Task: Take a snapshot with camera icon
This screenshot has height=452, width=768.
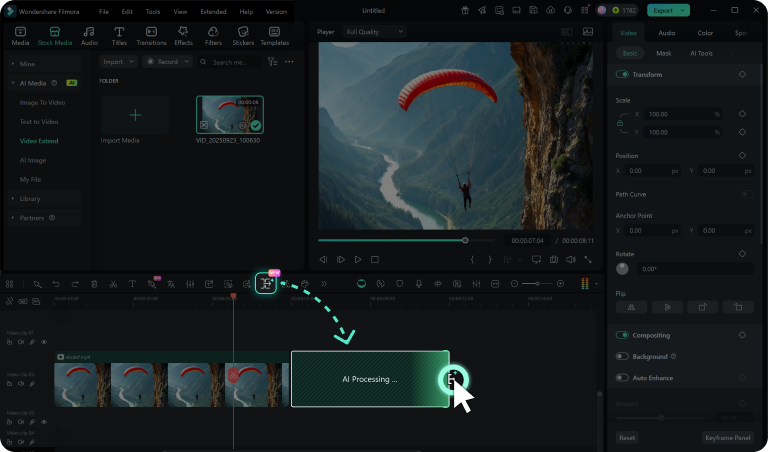Action: (x=552, y=259)
